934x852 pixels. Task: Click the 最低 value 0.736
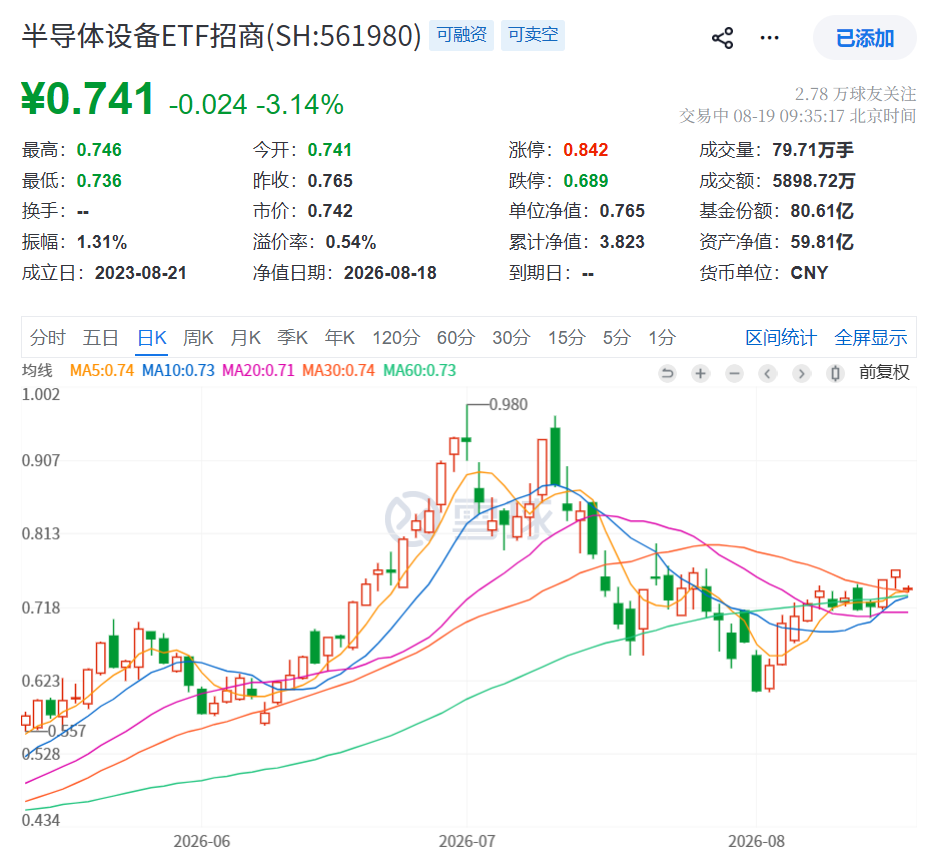click(99, 181)
